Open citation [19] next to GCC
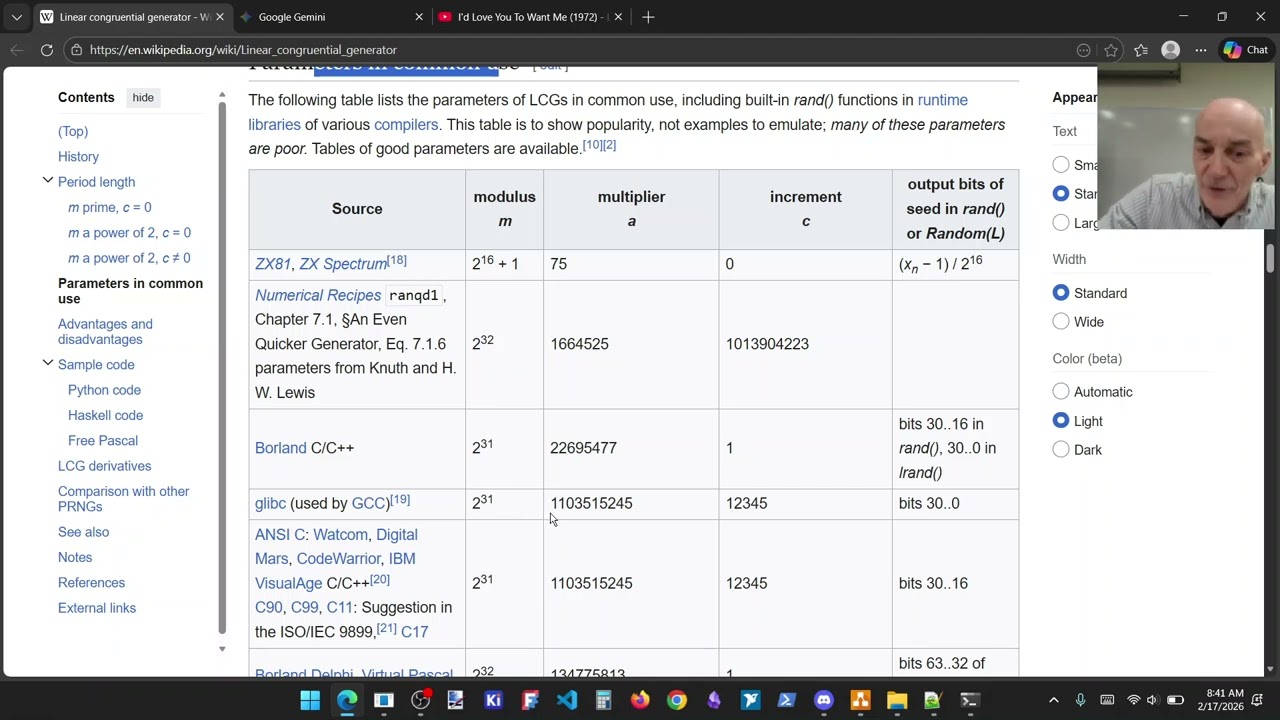1280x720 pixels. [x=400, y=500]
